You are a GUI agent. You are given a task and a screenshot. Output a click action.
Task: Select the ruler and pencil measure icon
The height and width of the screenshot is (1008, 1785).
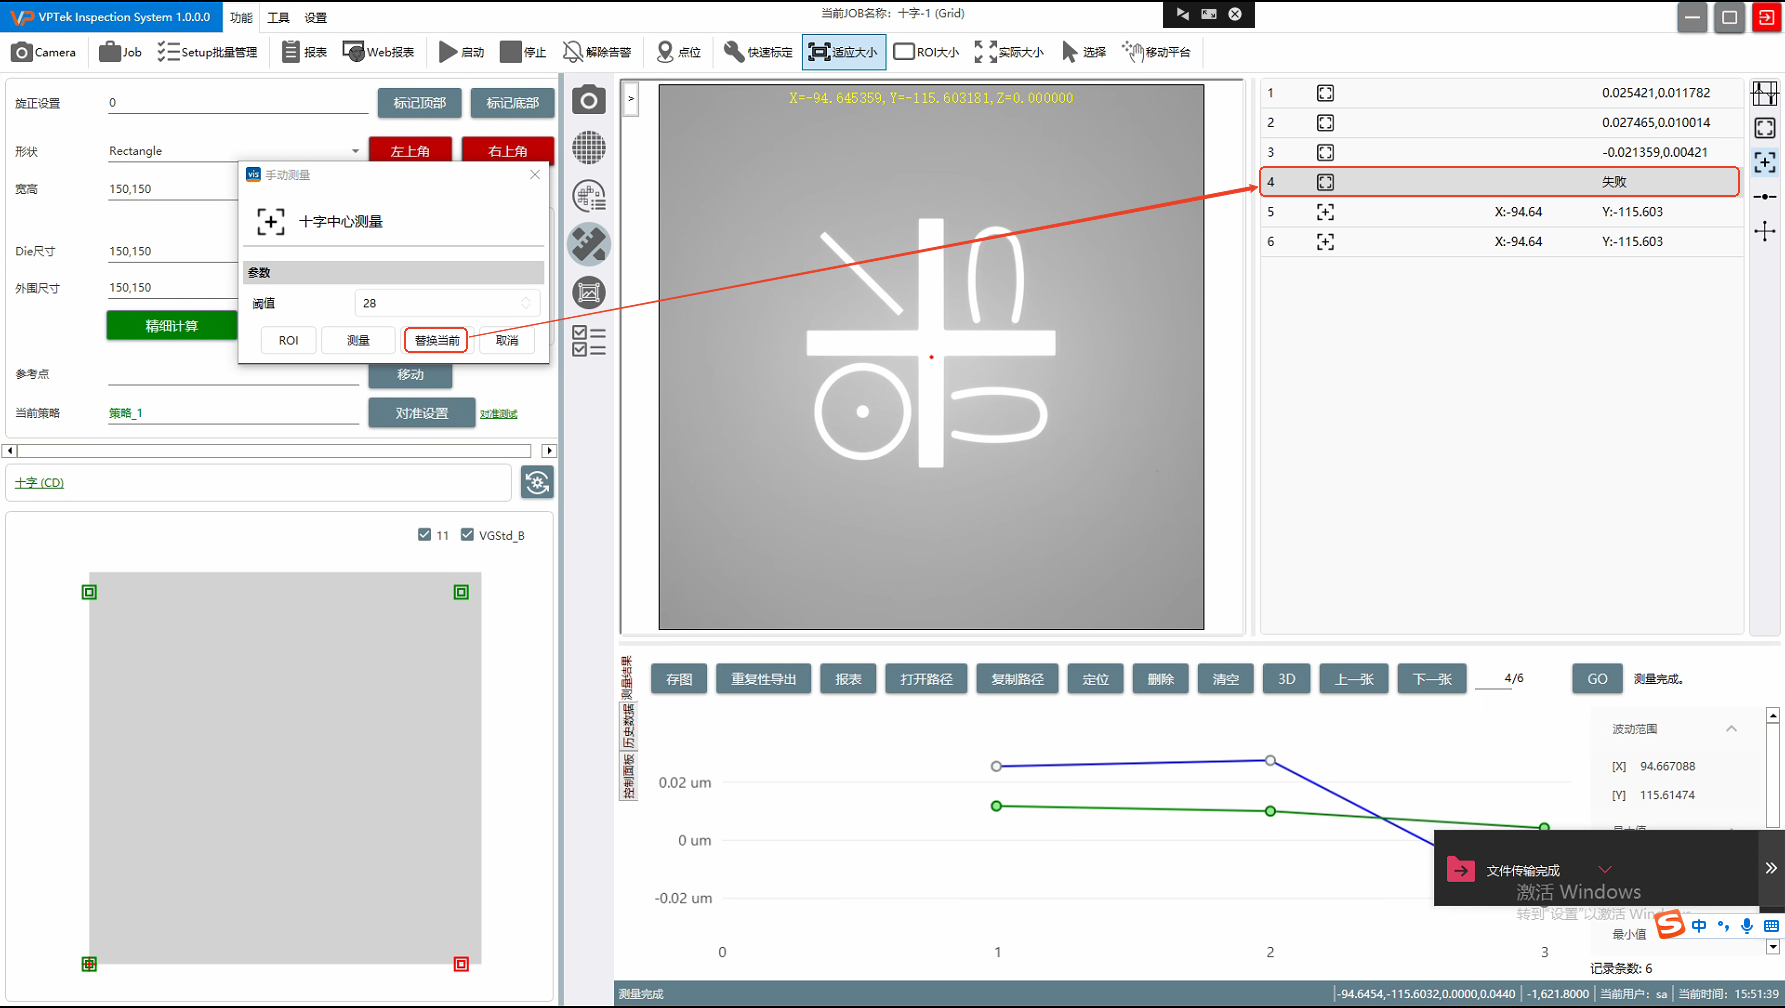pyautogui.click(x=589, y=244)
